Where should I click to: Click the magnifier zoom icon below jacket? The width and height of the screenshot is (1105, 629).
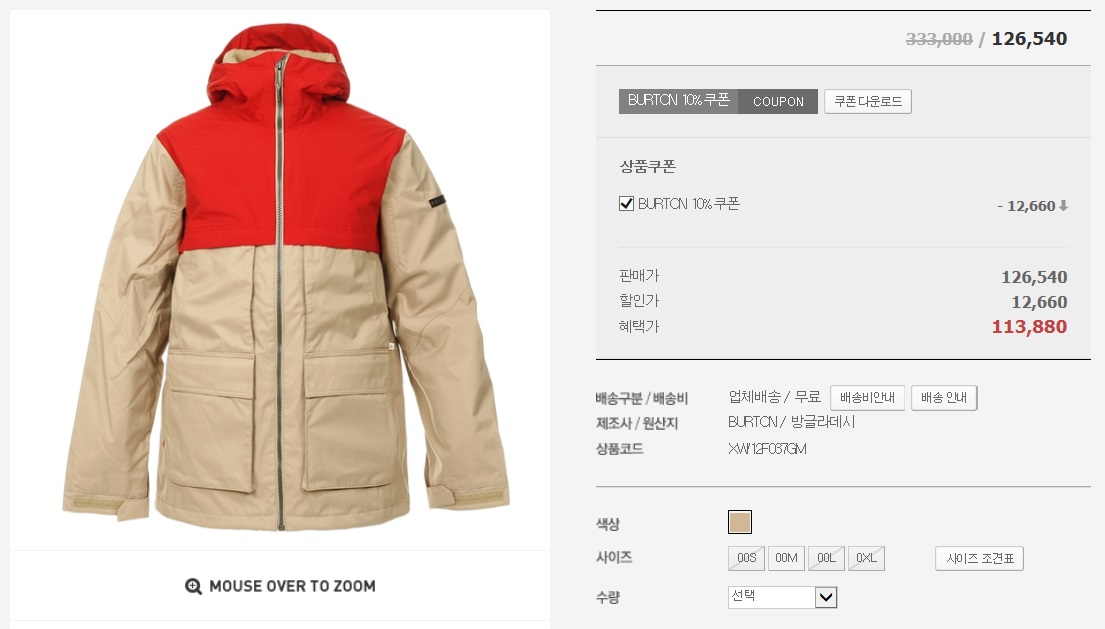pos(193,586)
